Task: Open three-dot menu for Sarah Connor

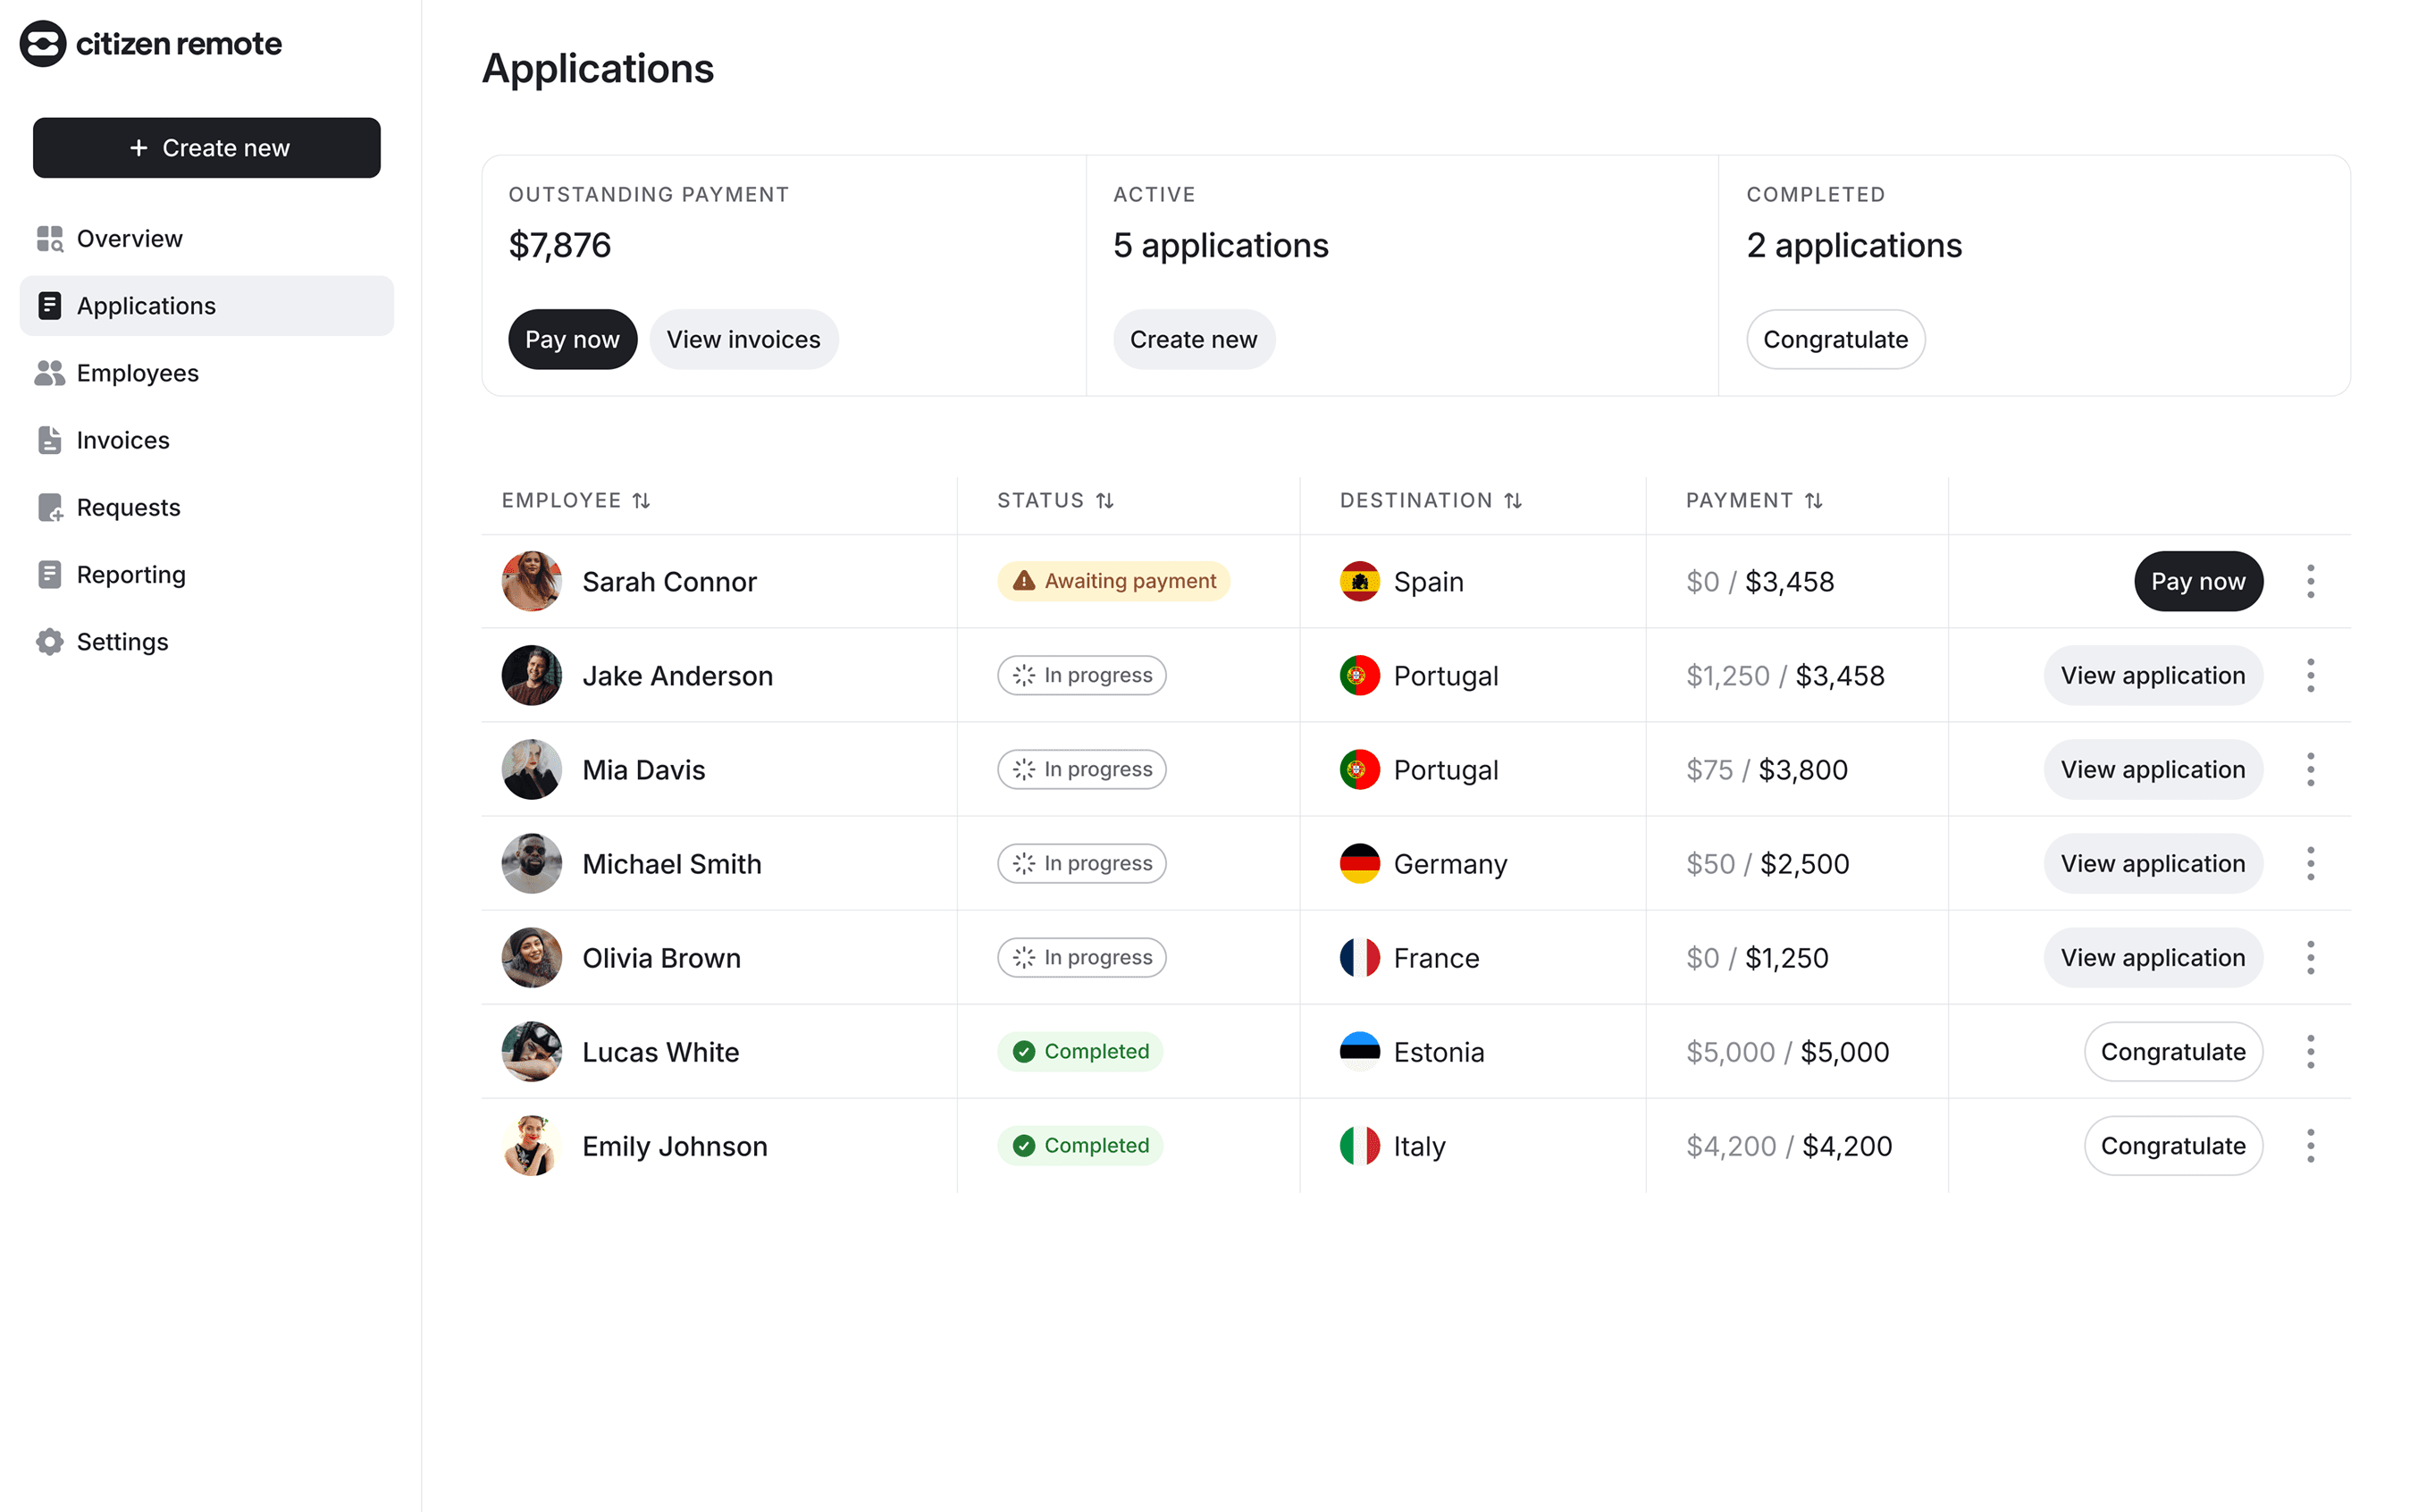Action: 2310,581
